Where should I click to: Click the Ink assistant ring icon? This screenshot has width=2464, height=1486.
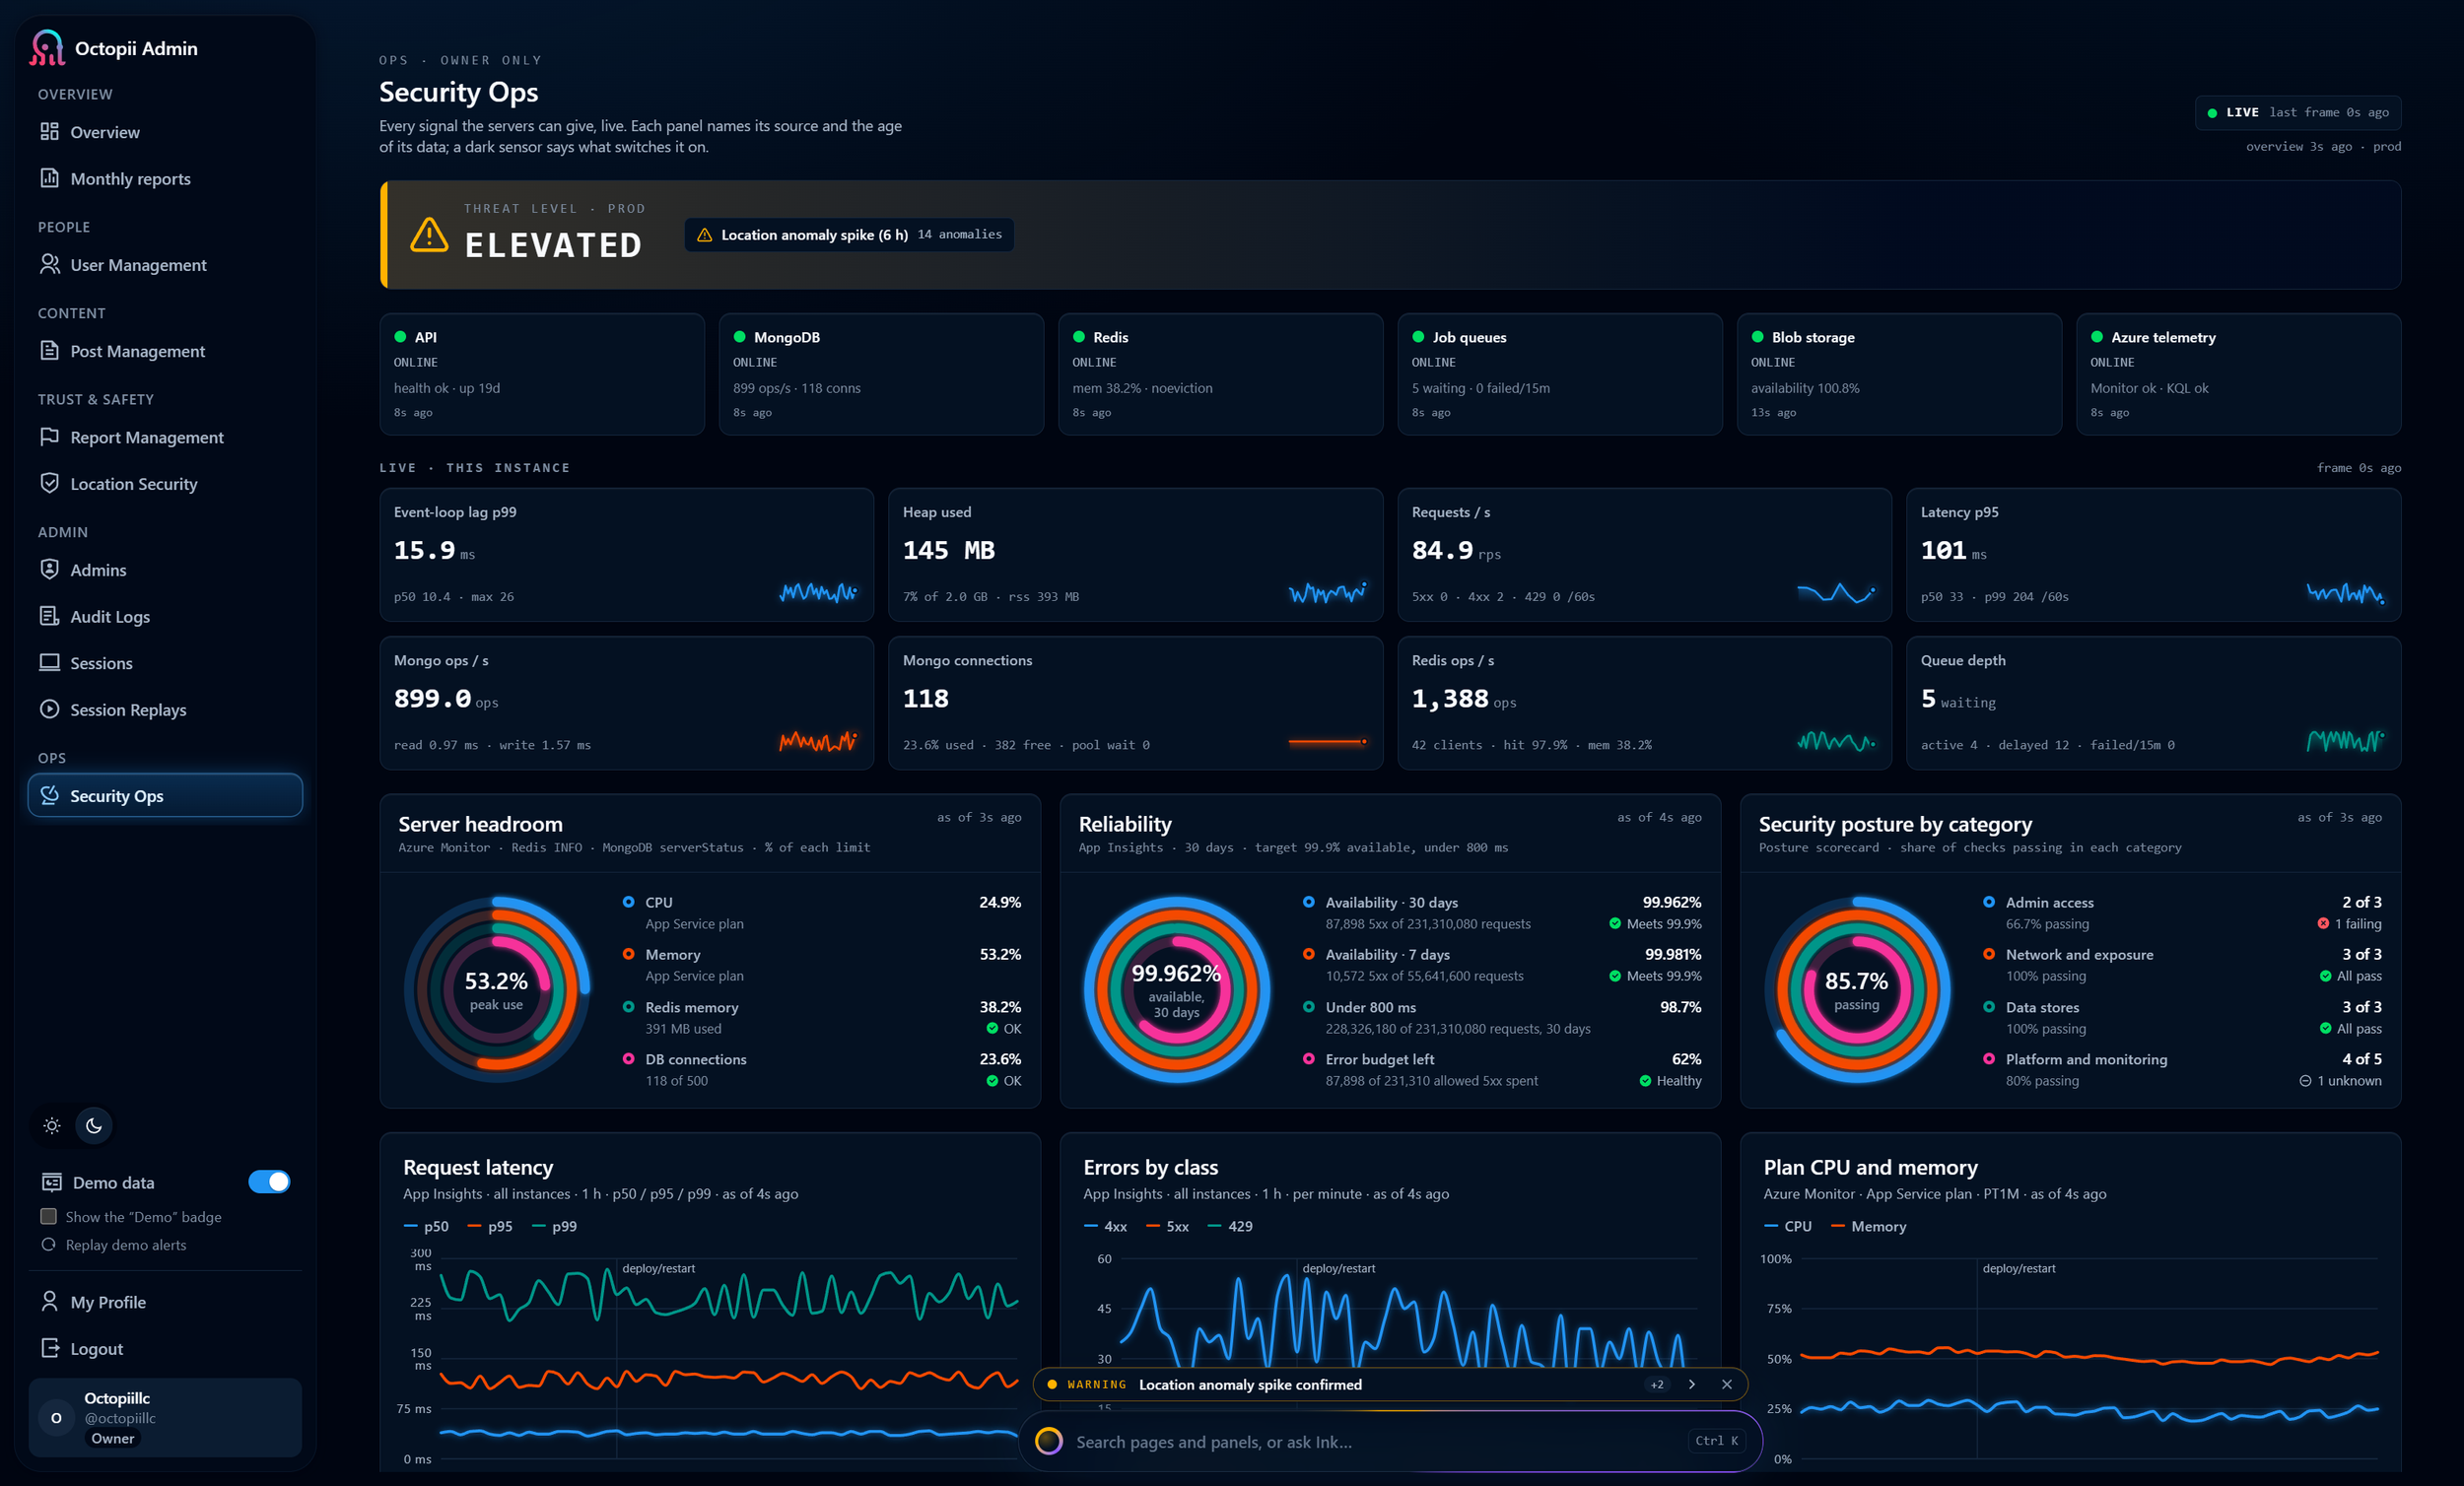pyautogui.click(x=1048, y=1441)
